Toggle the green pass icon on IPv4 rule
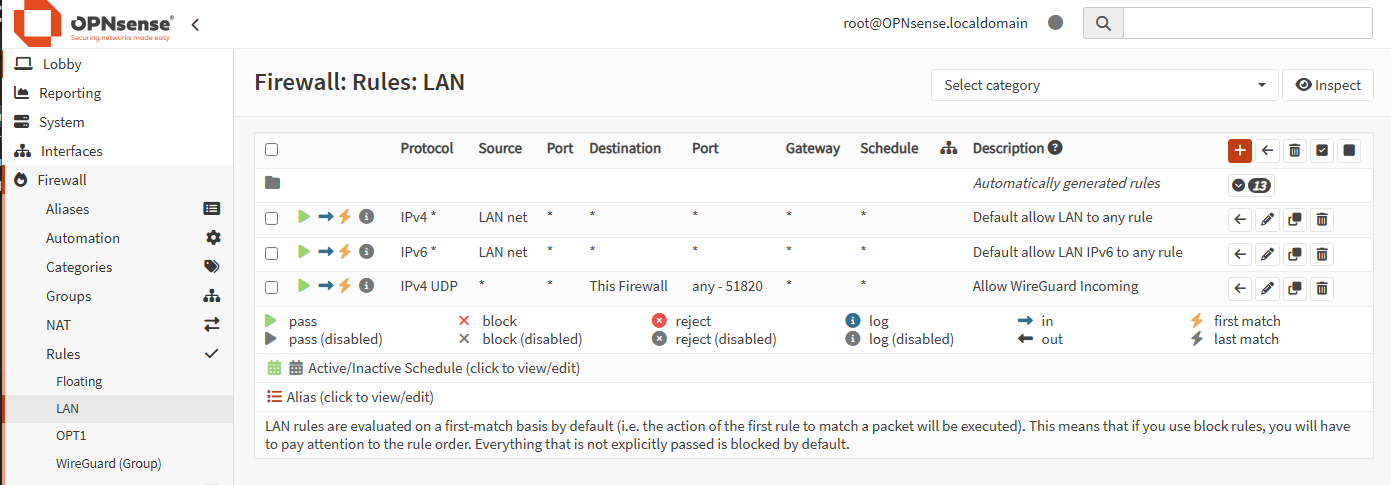Image resolution: width=1391 pixels, height=485 pixels. click(x=304, y=217)
